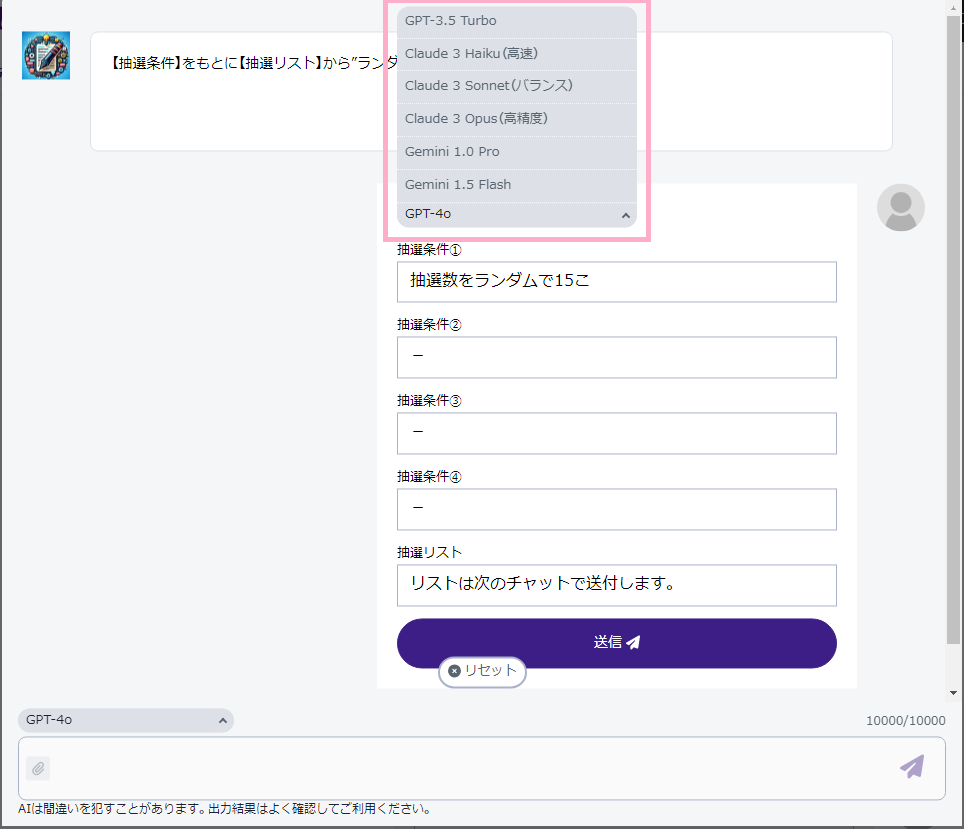Click the 抽選条件① input field
The width and height of the screenshot is (964, 829).
[617, 282]
